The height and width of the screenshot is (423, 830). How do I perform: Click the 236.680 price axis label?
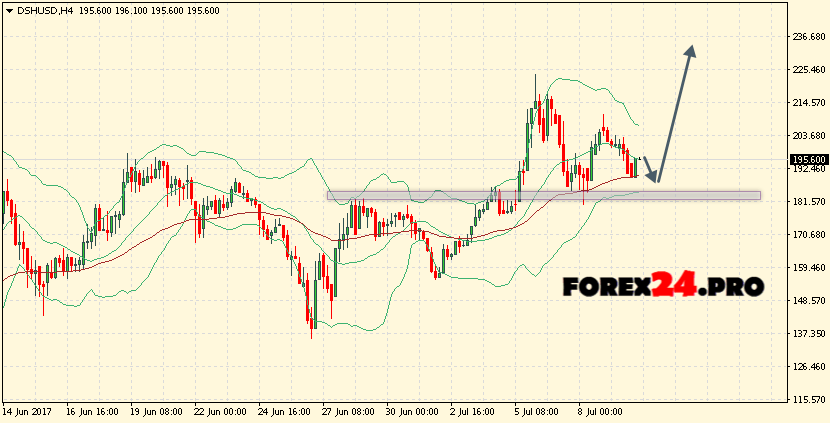(807, 37)
